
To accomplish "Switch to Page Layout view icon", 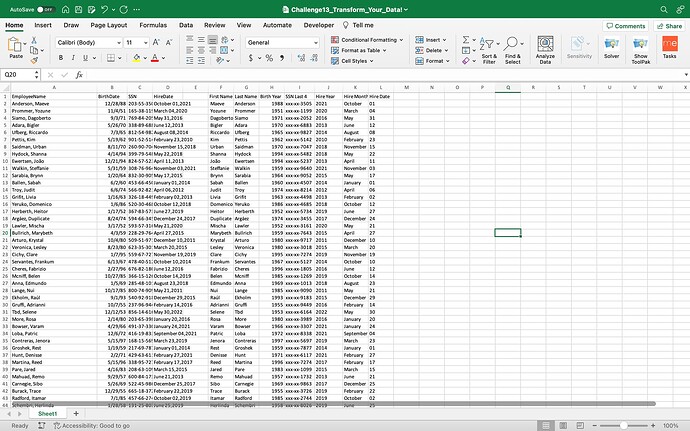I will click(563, 425).
